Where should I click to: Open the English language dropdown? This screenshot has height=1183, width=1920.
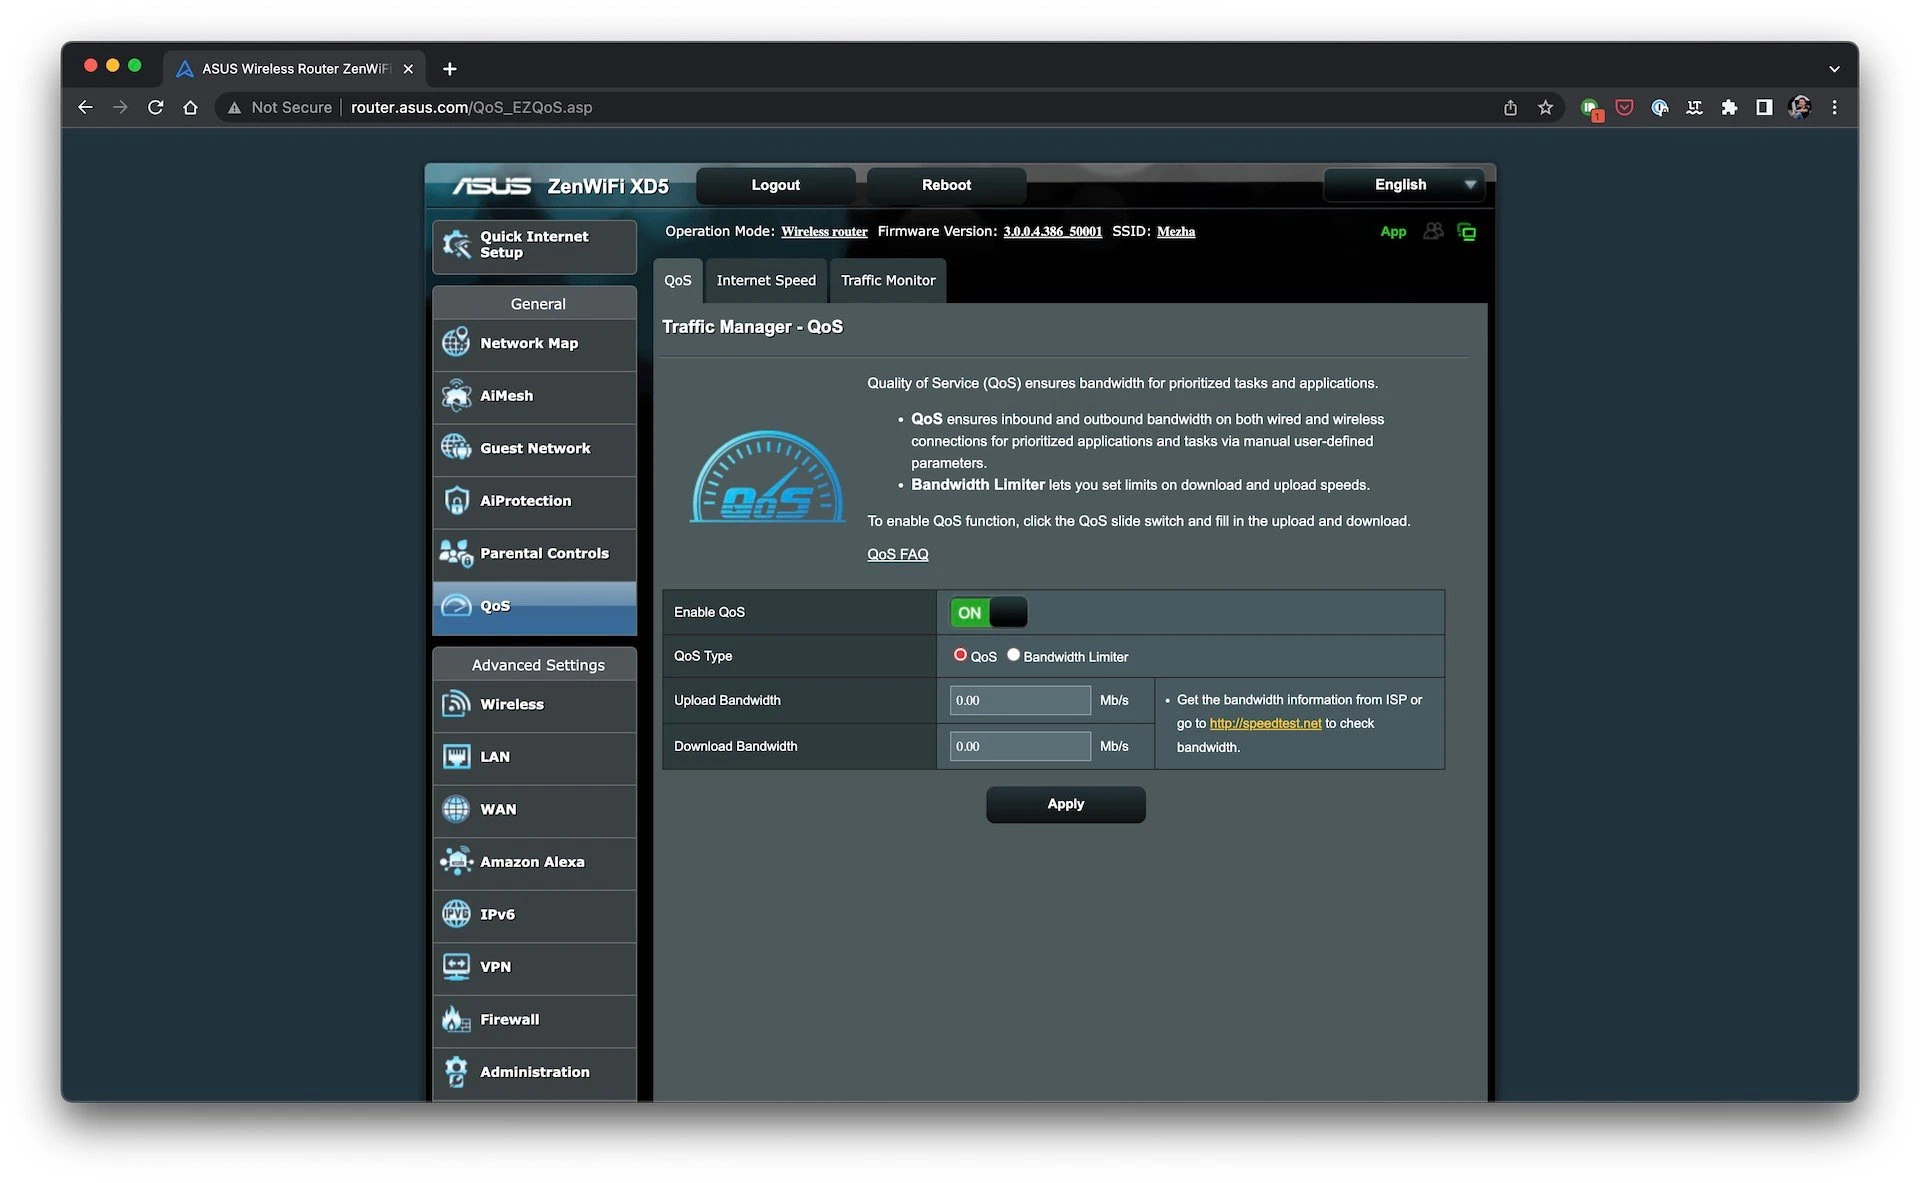click(1403, 185)
